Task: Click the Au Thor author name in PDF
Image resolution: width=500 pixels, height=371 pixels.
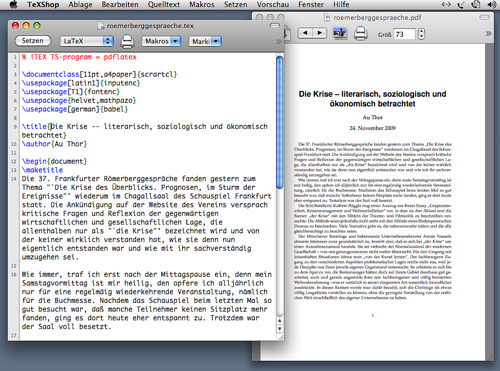Action: [x=372, y=117]
